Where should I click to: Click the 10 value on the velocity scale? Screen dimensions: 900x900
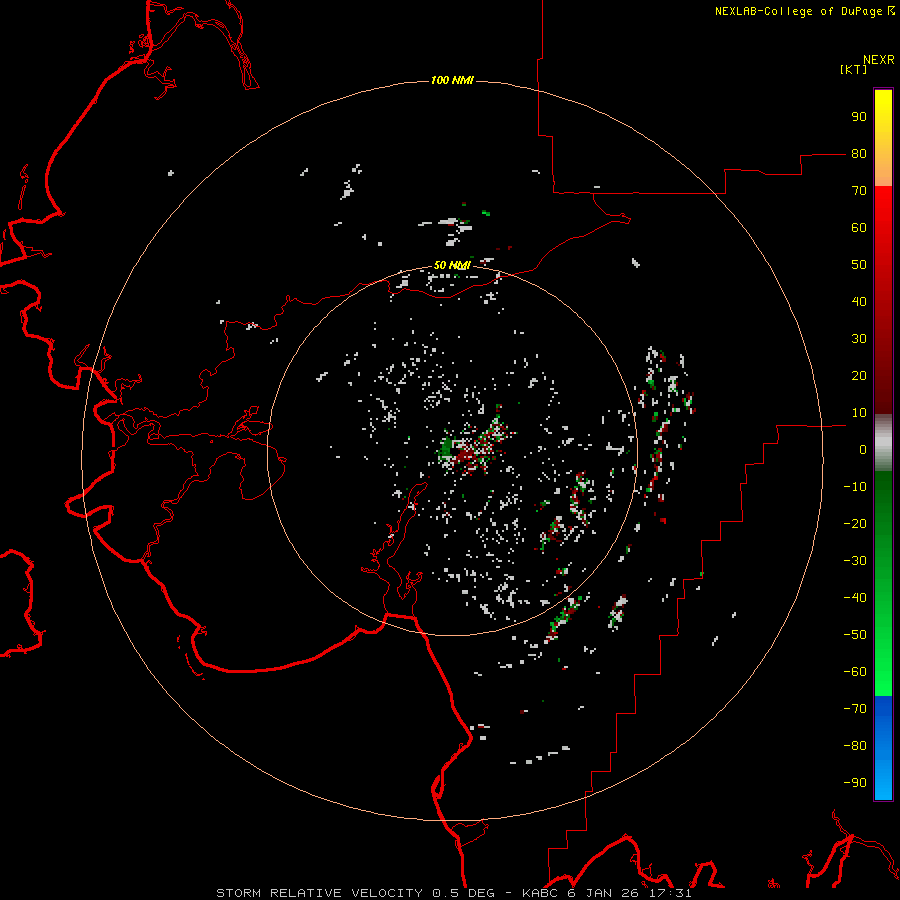point(859,413)
